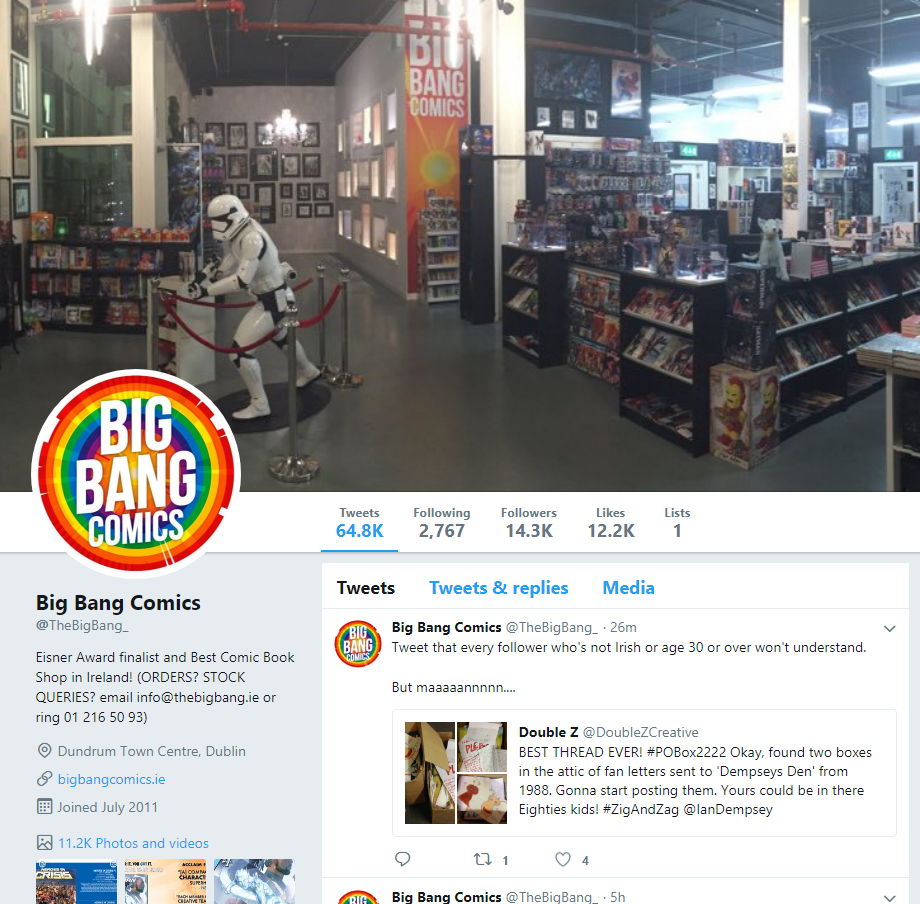The width and height of the screenshot is (920, 904).
Task: View the 14.3K Followers
Action: click(529, 523)
